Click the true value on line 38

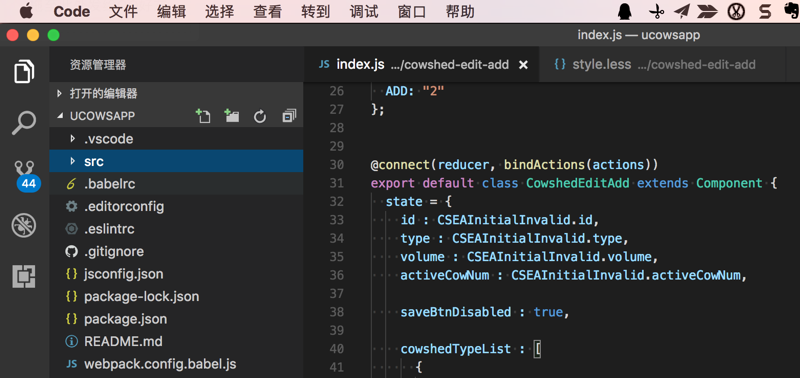(548, 312)
